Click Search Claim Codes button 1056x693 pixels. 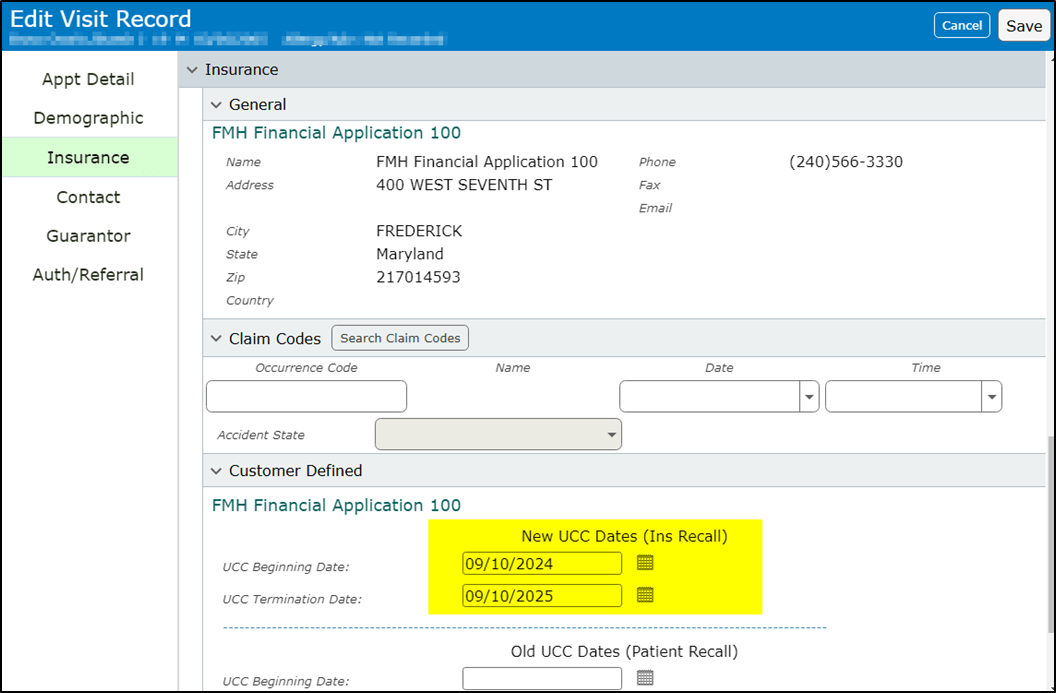tap(400, 338)
